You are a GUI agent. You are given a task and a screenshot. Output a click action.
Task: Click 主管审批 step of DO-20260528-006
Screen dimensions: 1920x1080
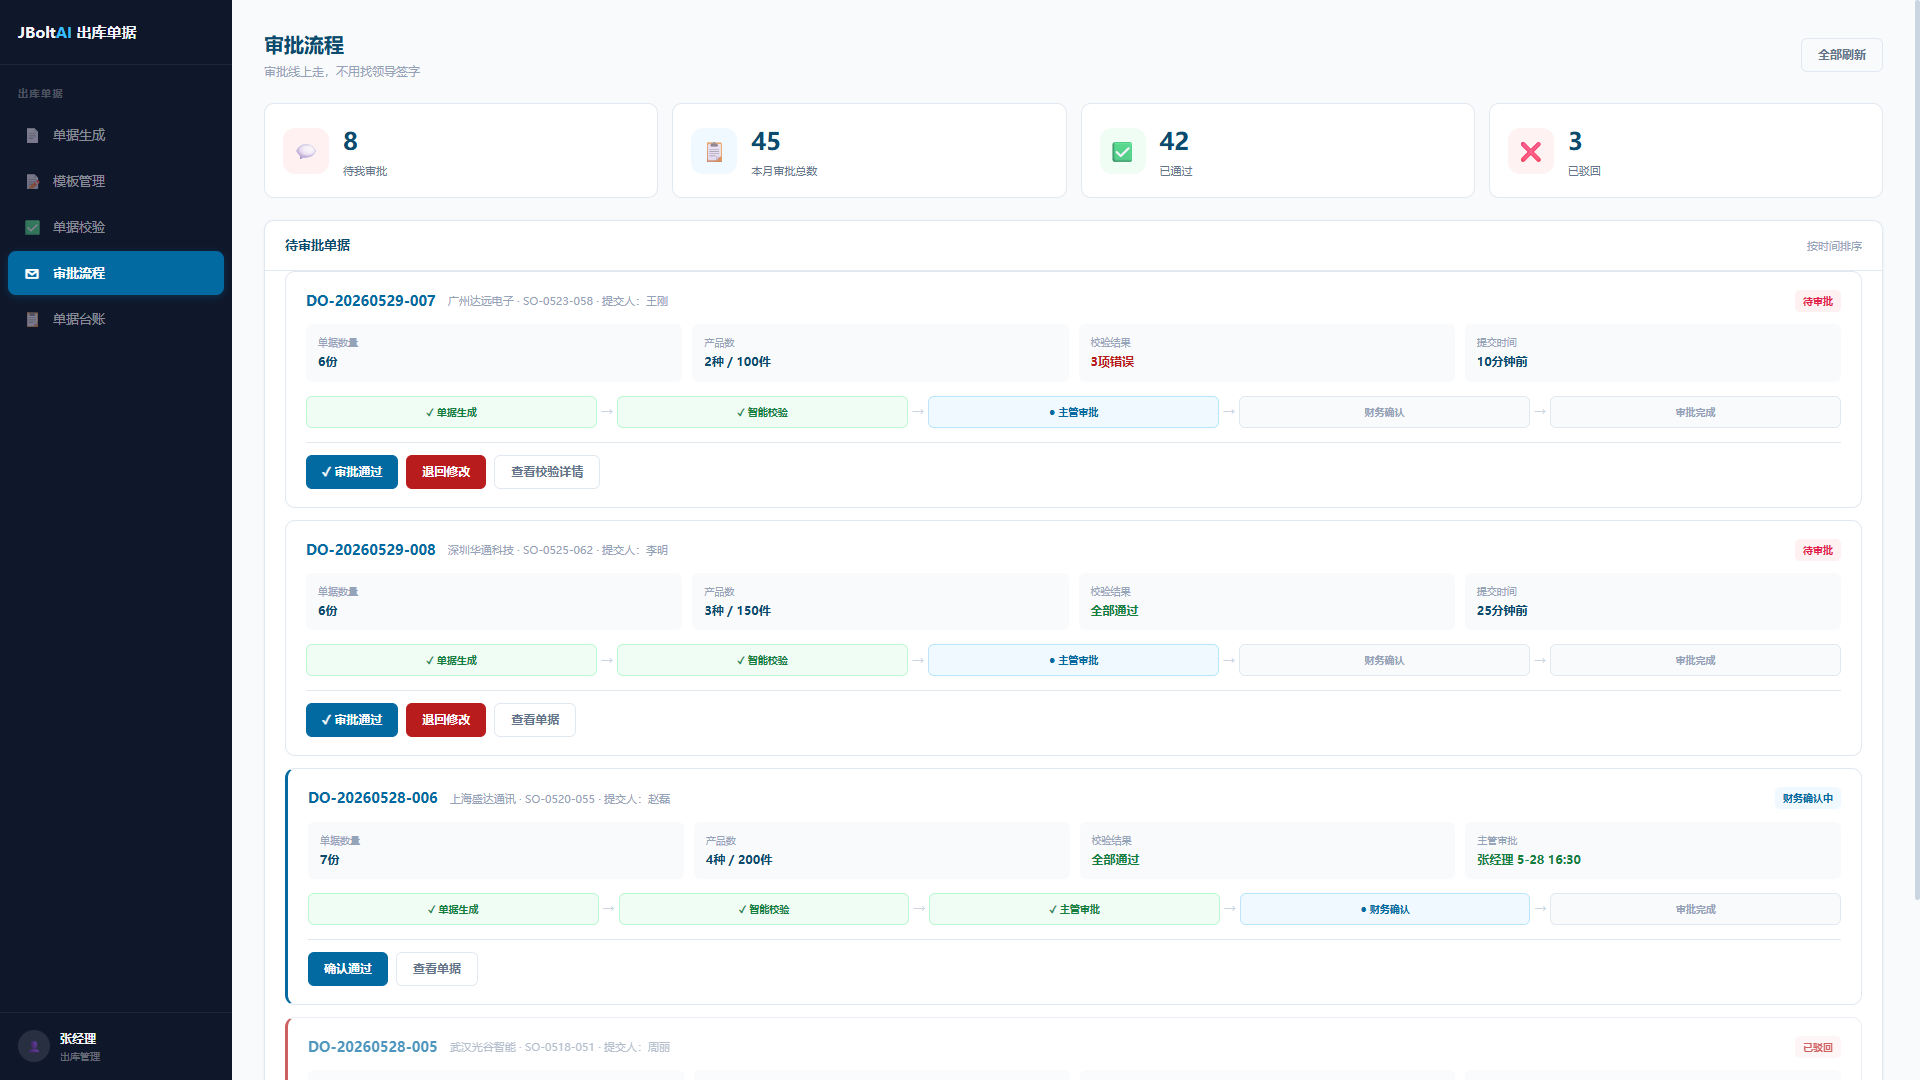(x=1074, y=909)
